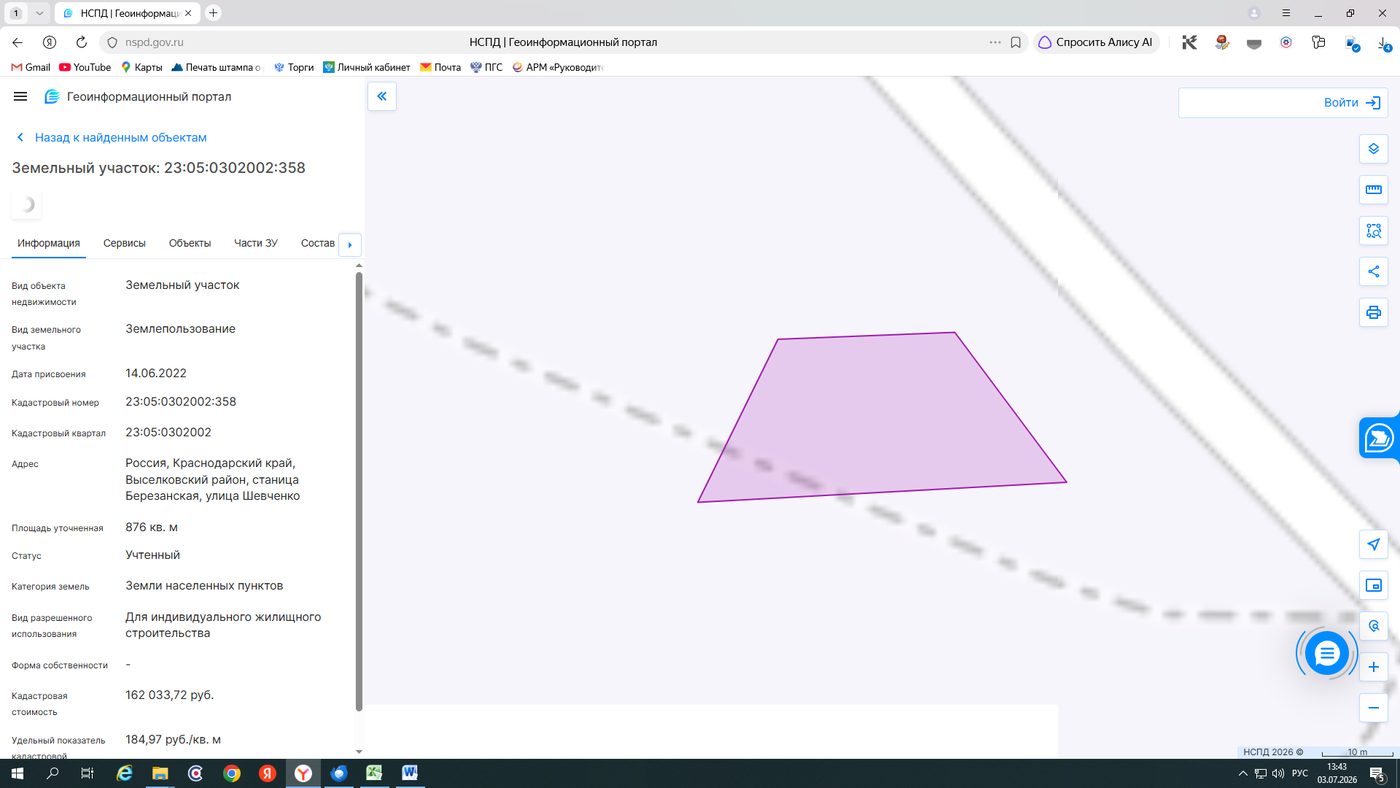Switch to the Объекты tab

[x=190, y=243]
